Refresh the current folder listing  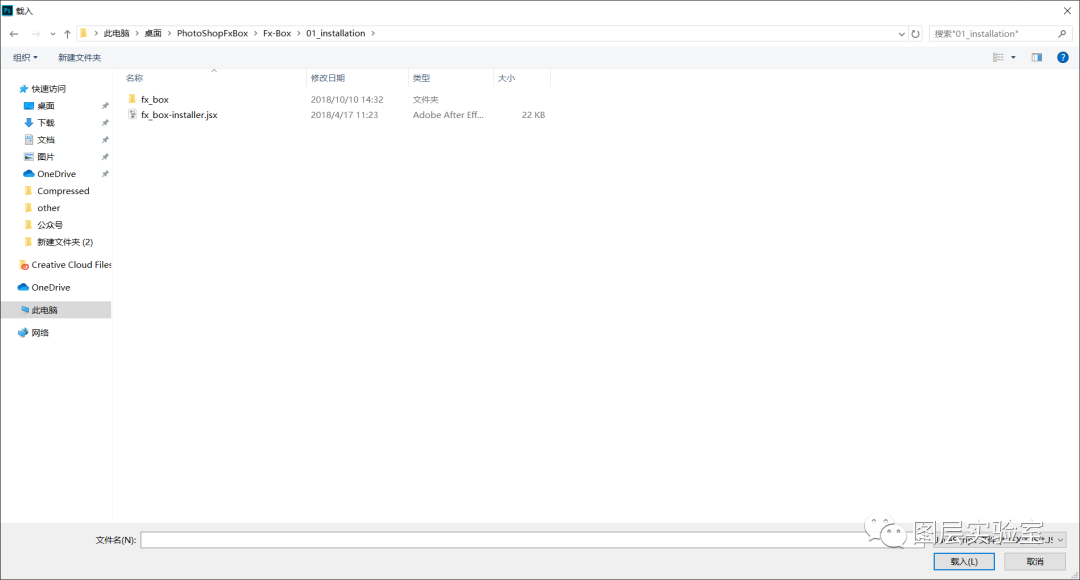pyautogui.click(x=915, y=33)
